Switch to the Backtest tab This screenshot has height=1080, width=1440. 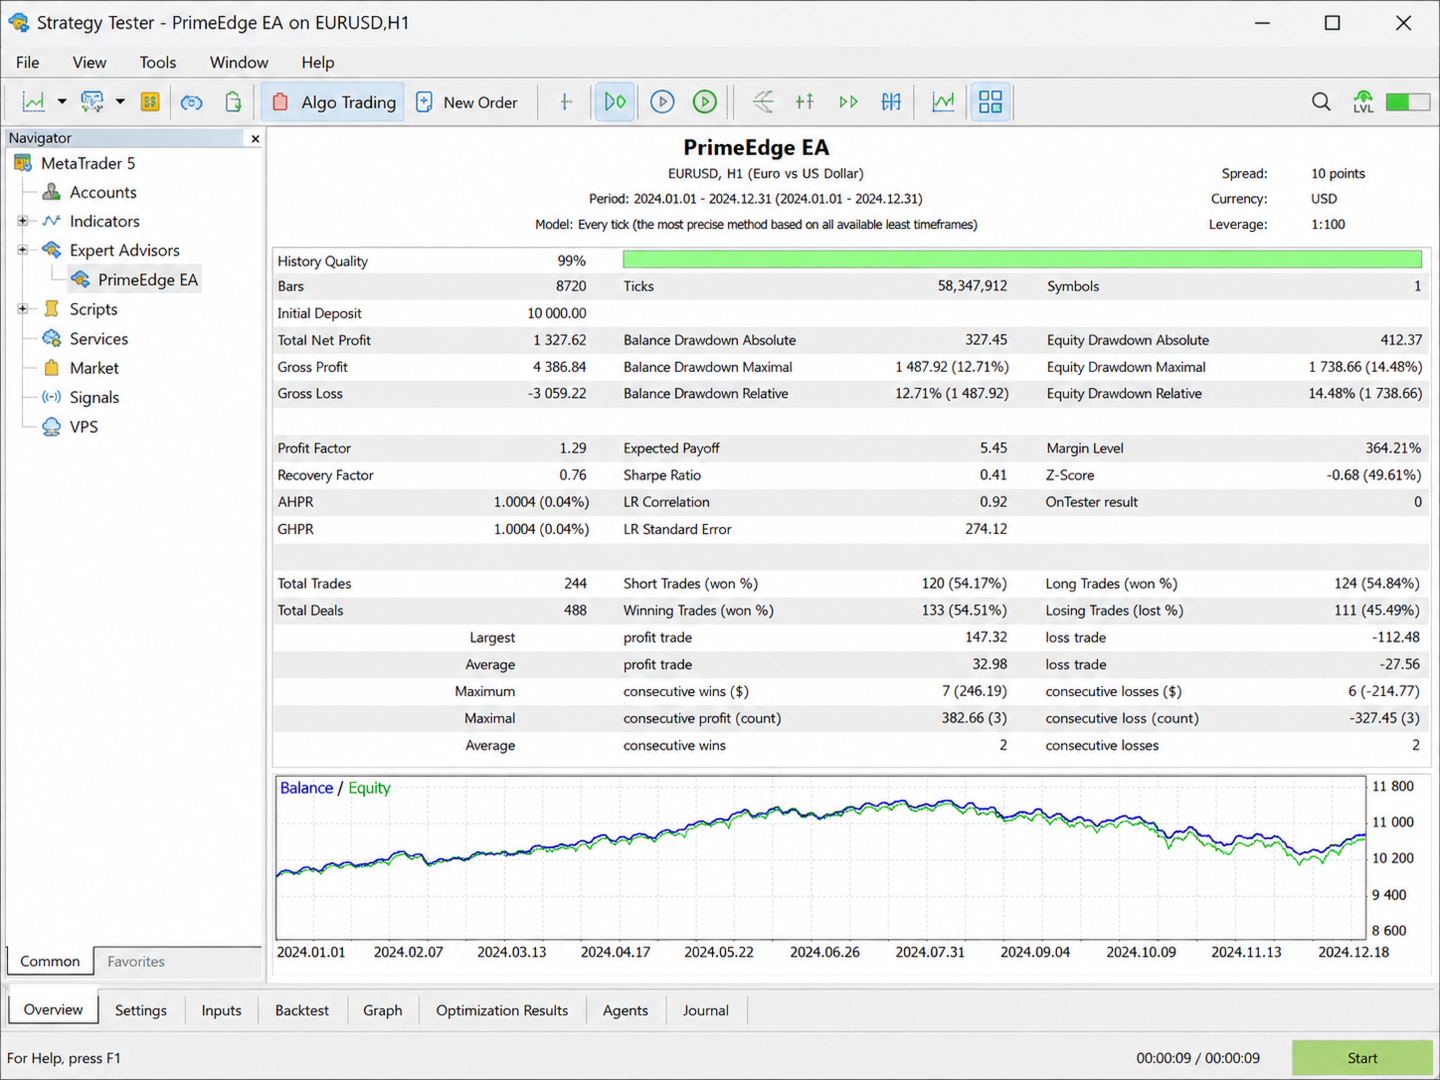coord(302,1010)
